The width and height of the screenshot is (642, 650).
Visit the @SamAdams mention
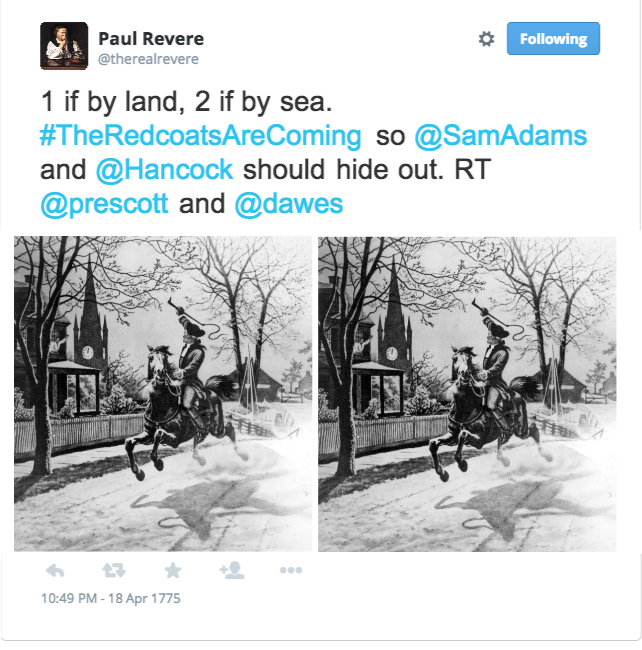(501, 136)
